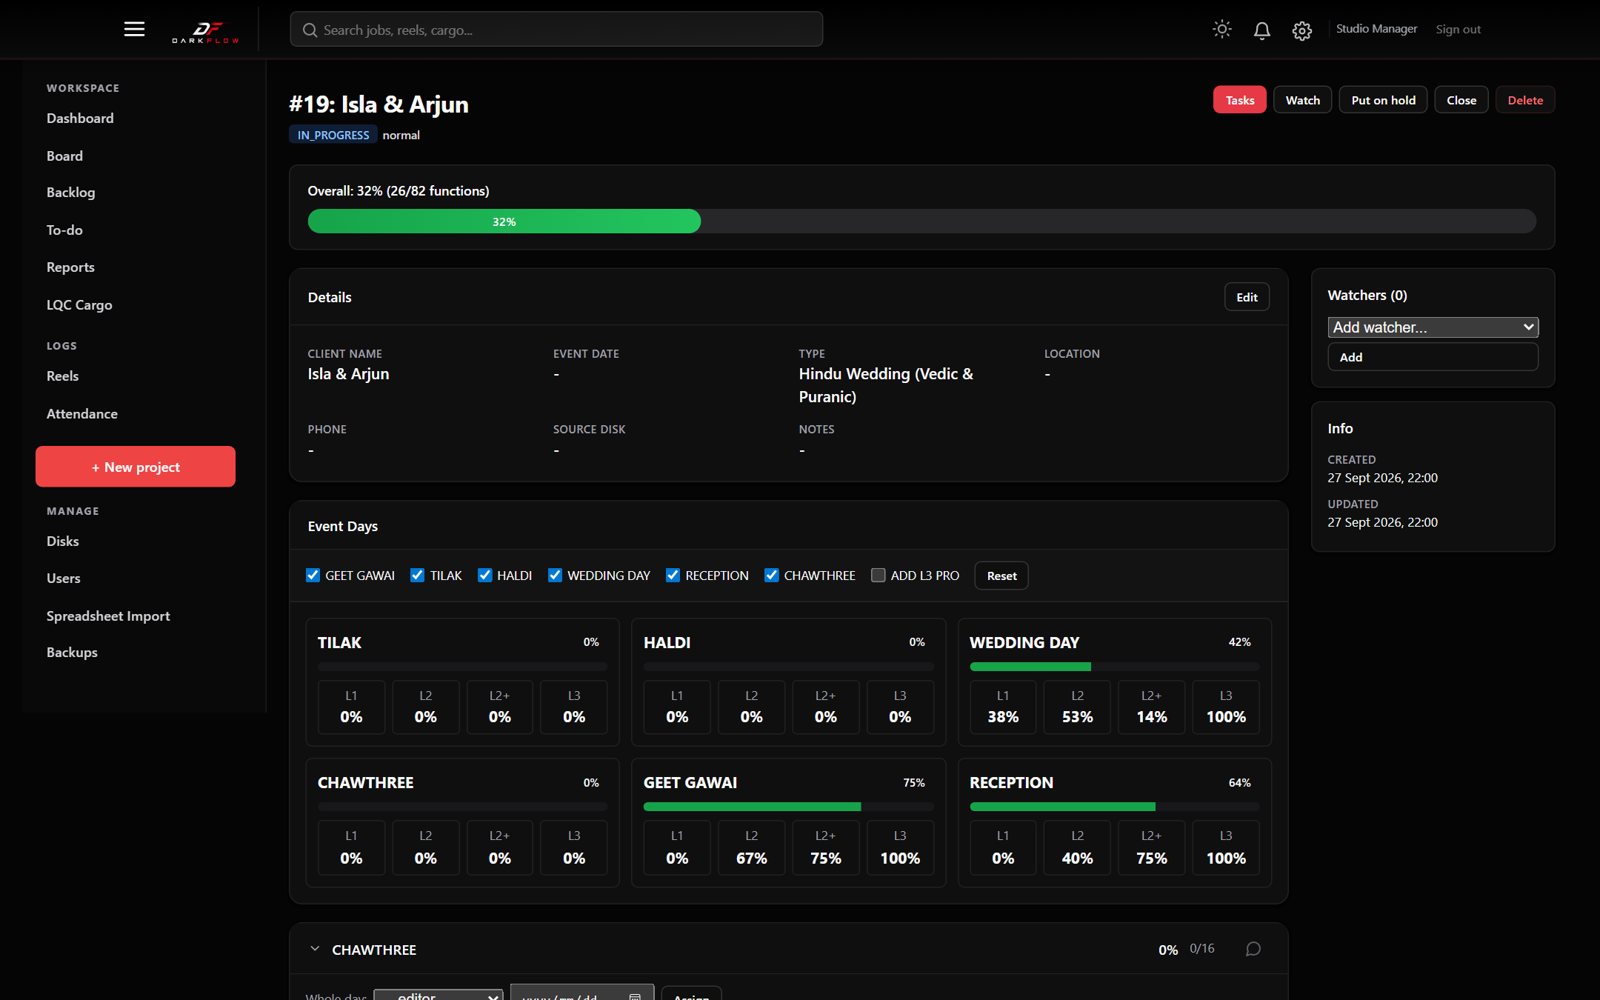This screenshot has width=1600, height=1000.
Task: Click the red Tasks button
Action: (1240, 100)
